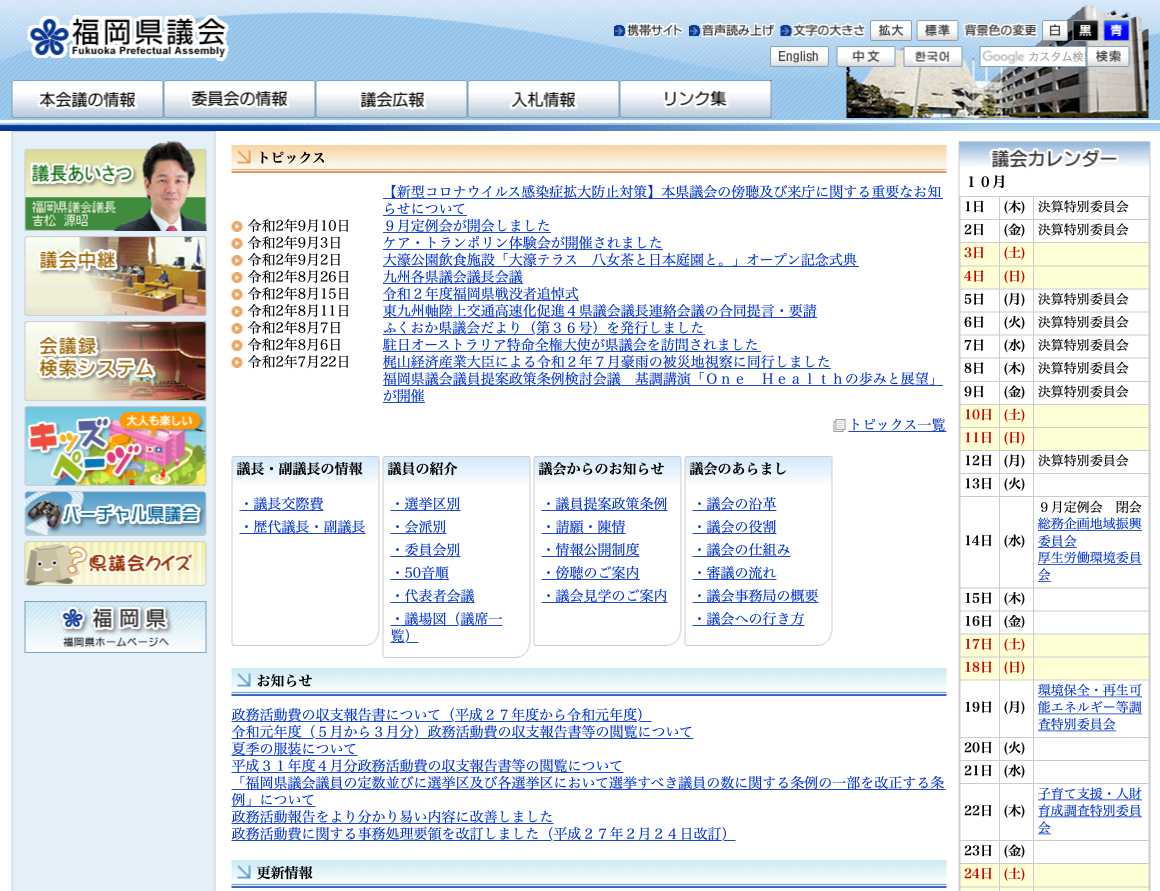Open the キッズページ banner
The height and width of the screenshot is (891, 1160).
click(x=115, y=446)
